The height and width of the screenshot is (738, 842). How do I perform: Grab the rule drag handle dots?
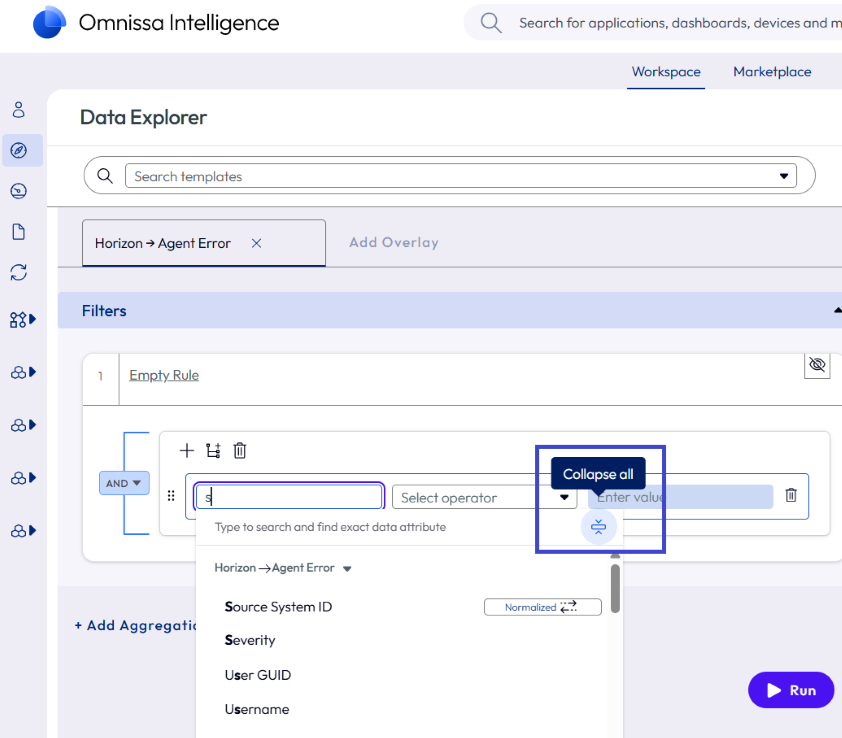click(x=171, y=496)
